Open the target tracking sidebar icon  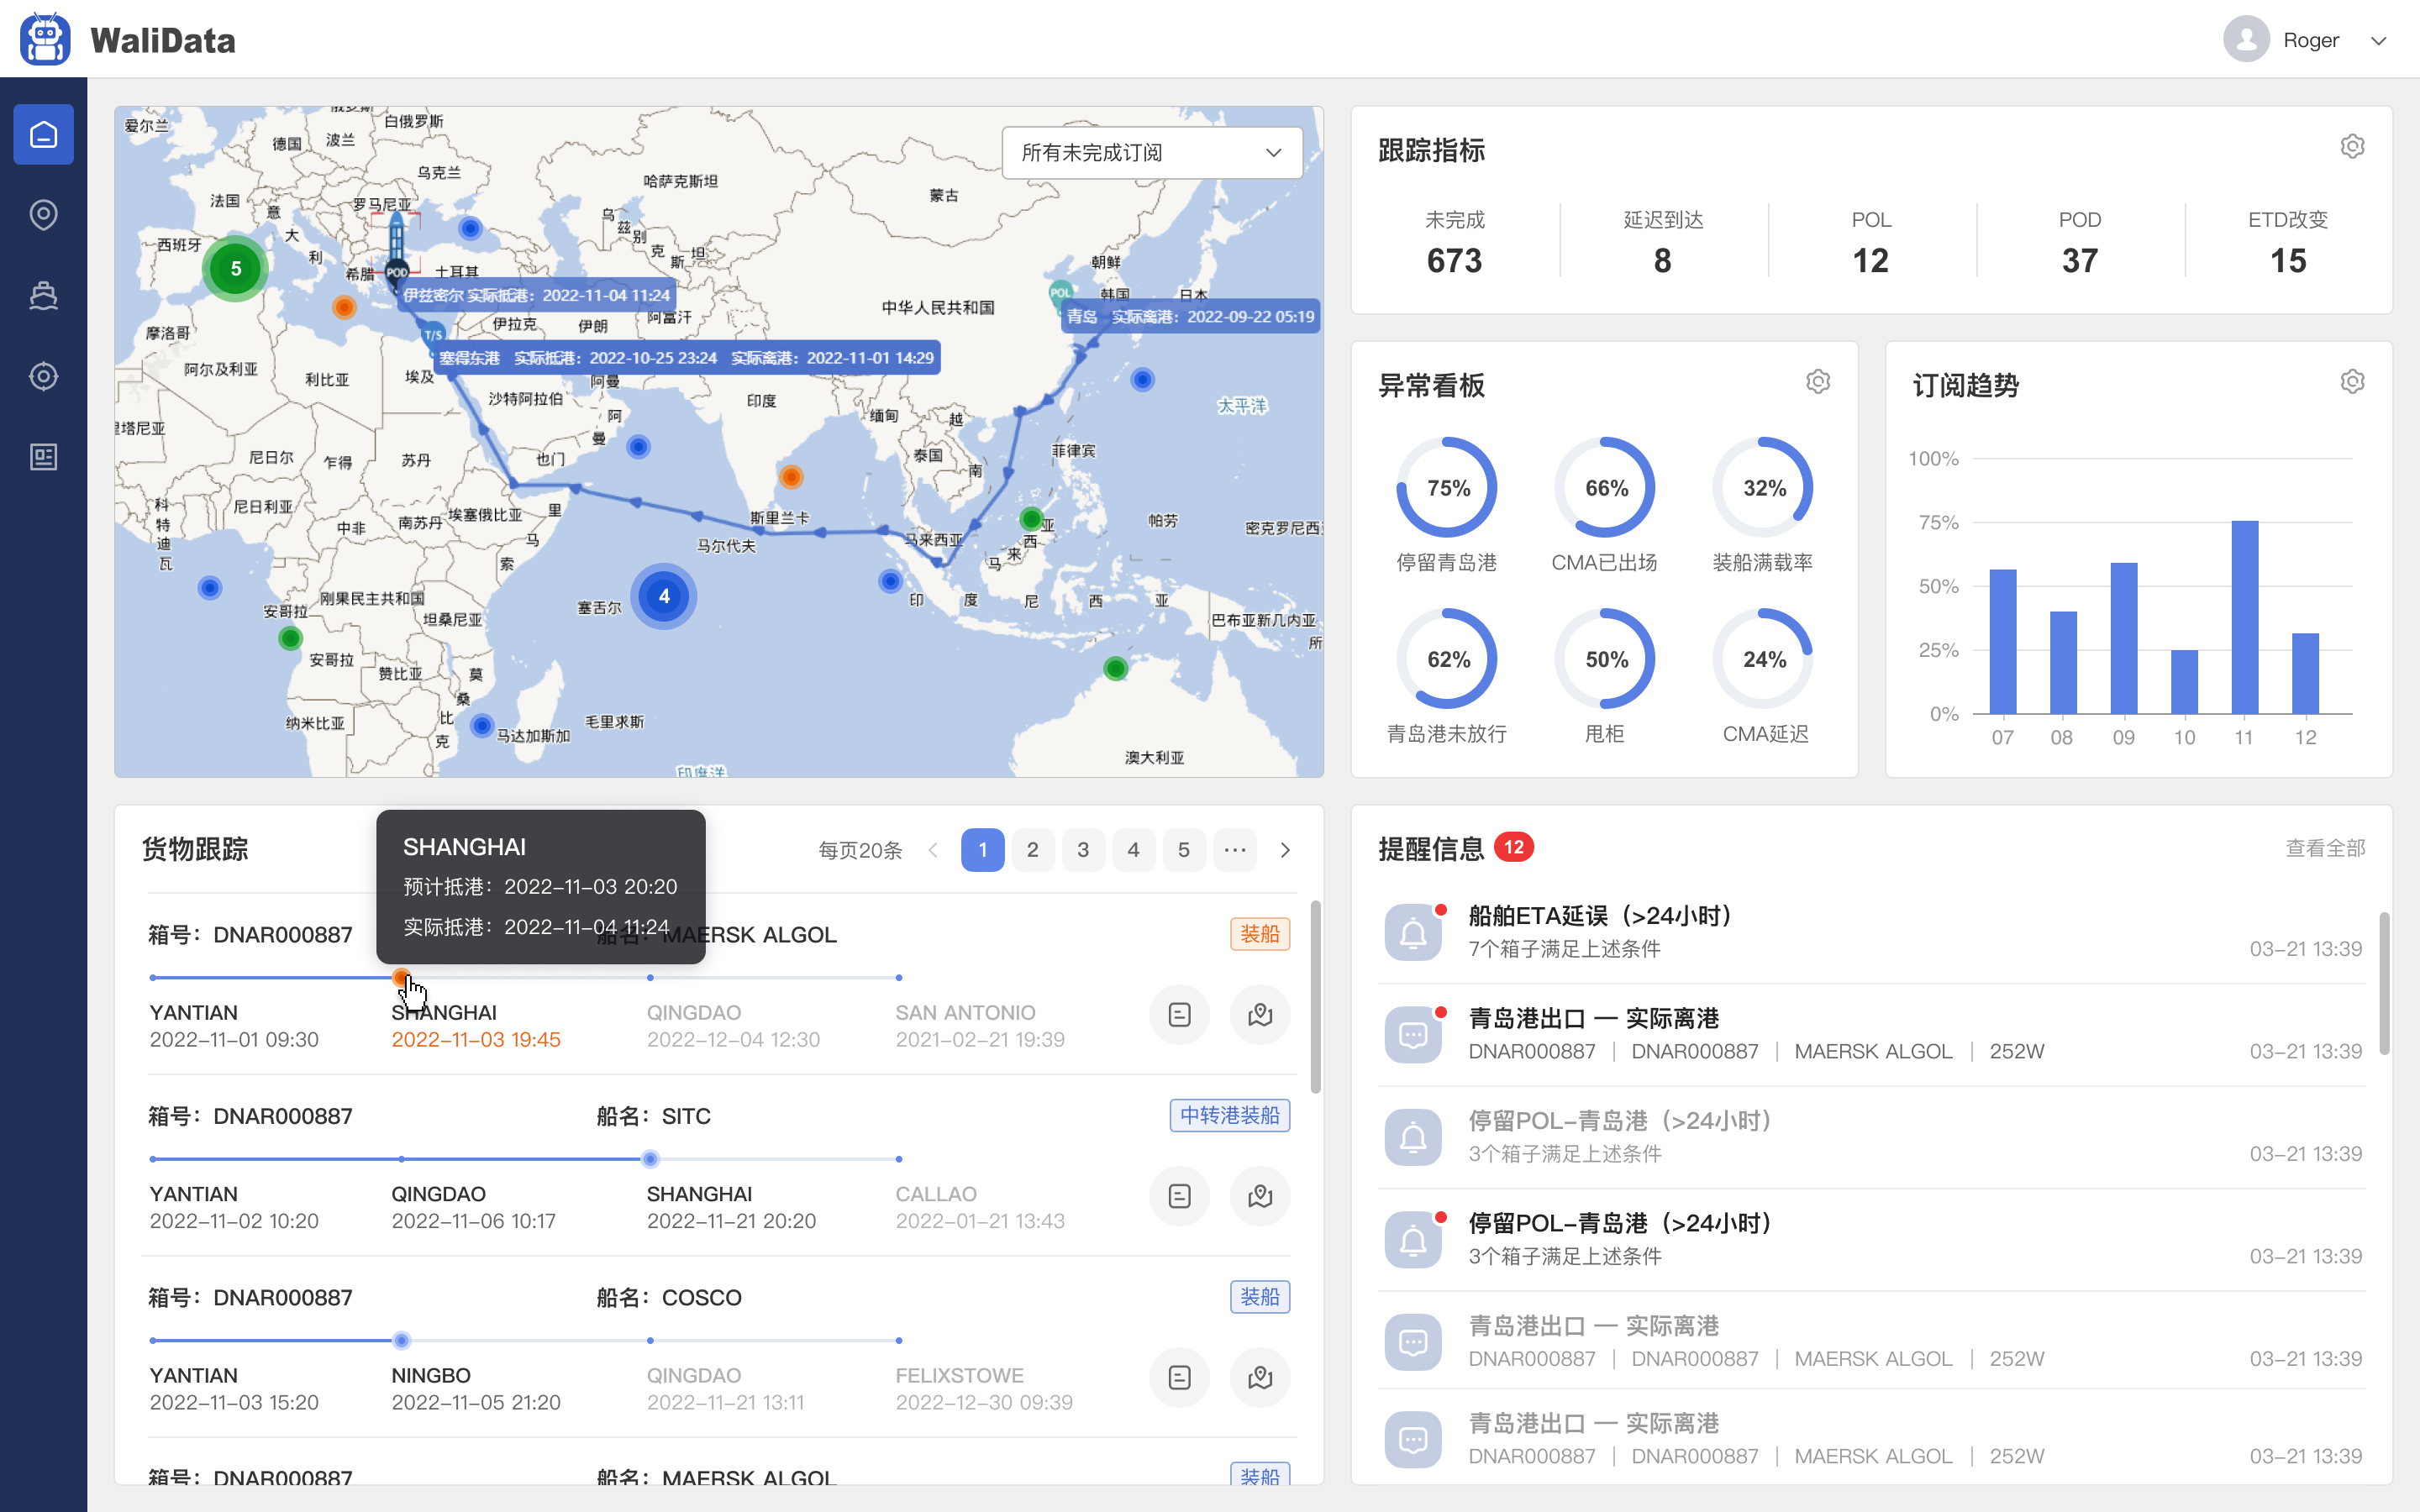[x=43, y=376]
